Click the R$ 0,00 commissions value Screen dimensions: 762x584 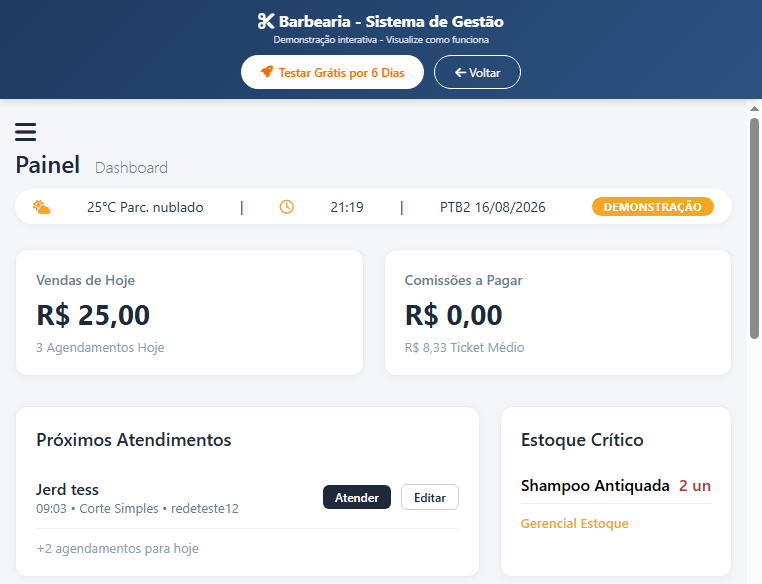pos(453,315)
